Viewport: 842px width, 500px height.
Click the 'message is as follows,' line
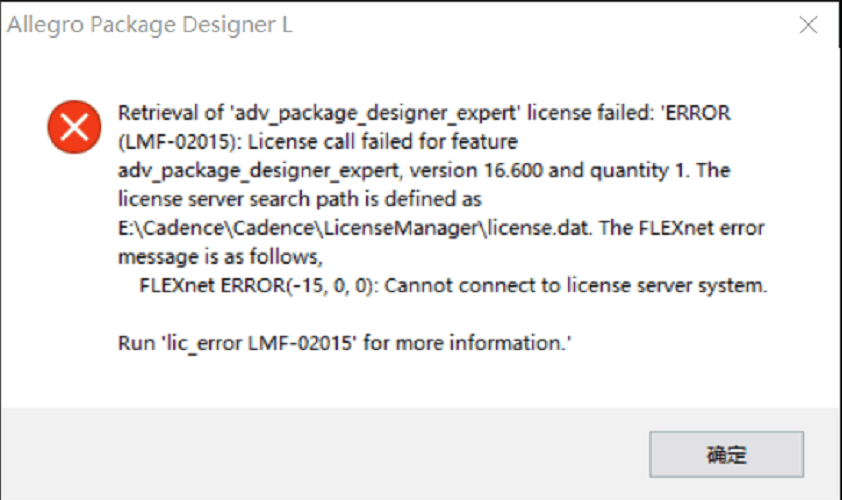coord(220,257)
